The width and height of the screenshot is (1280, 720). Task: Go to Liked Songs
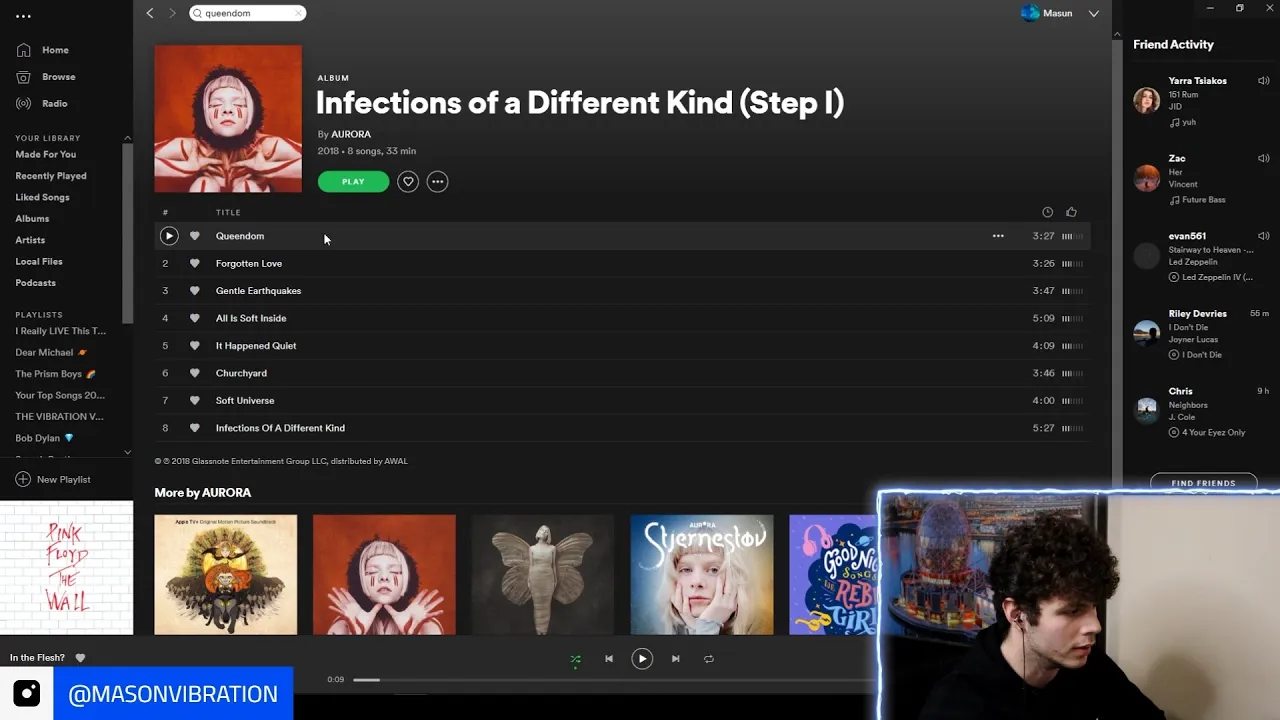(42, 197)
